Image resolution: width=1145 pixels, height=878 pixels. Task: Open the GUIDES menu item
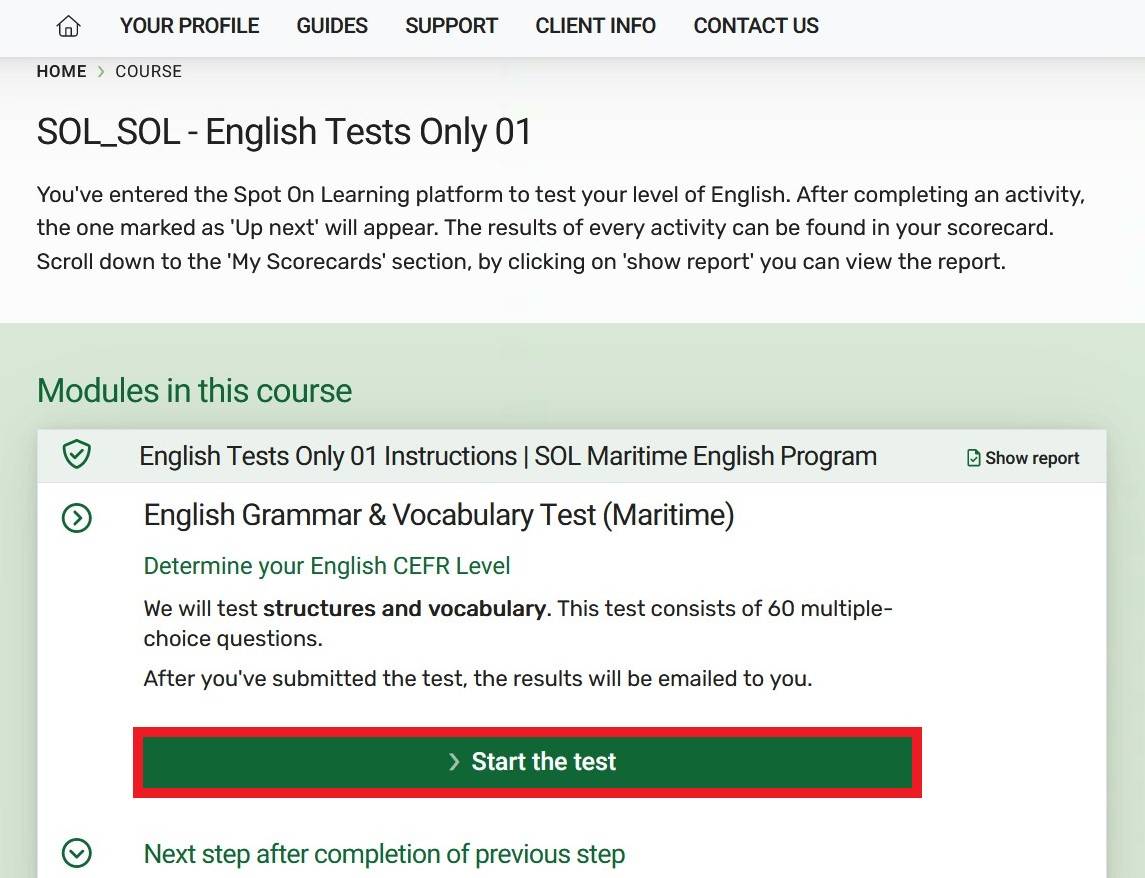(332, 26)
